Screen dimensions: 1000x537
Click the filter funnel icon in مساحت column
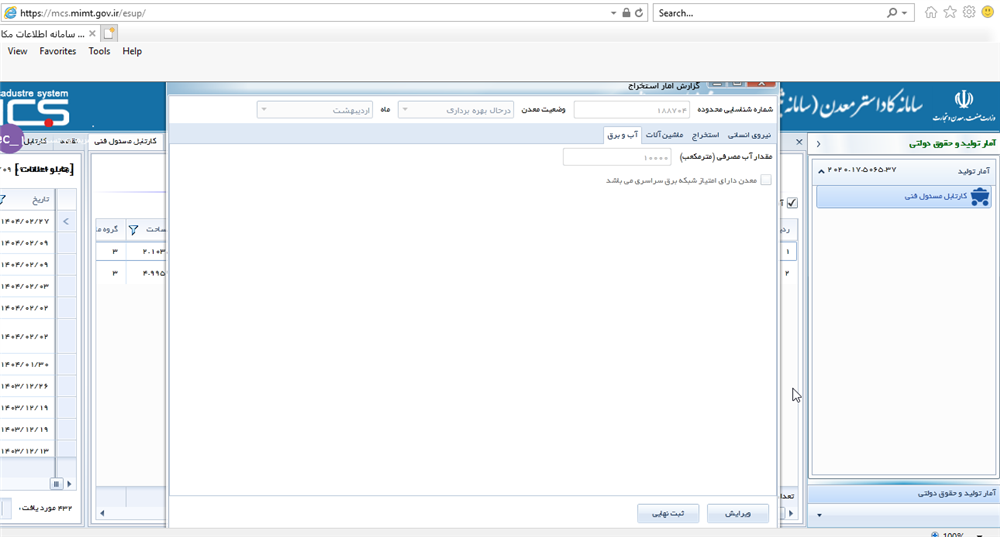(x=133, y=230)
